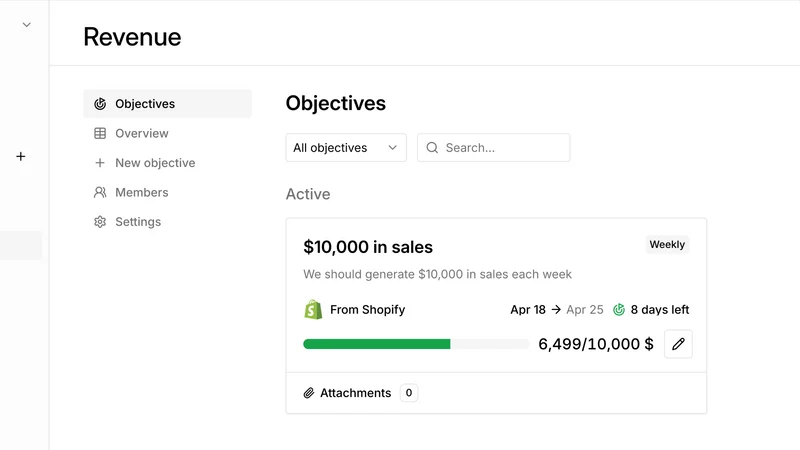
Task: Open Settings in sidebar
Action: [167, 222]
